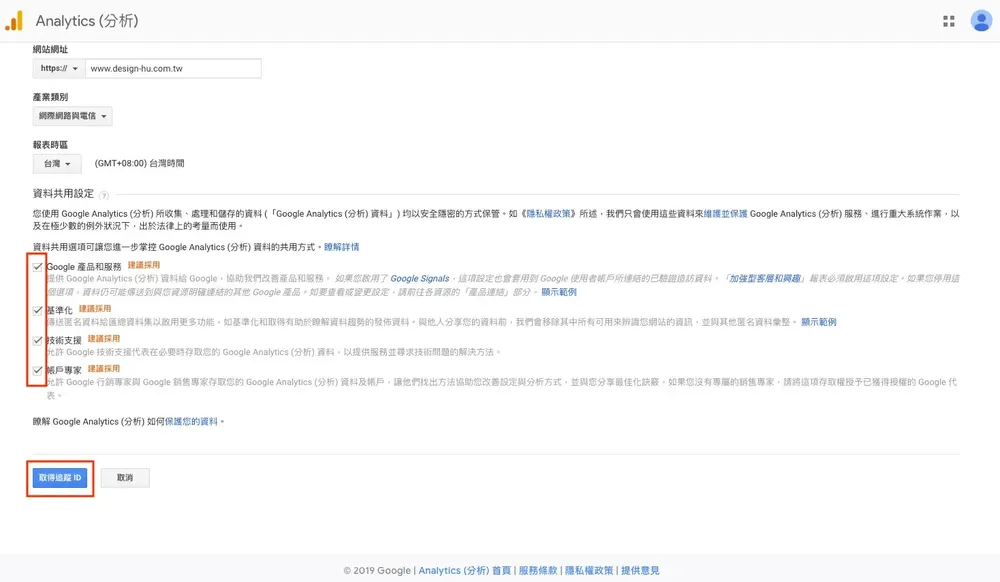Open the 台灣 time zone country dropdown

57,164
